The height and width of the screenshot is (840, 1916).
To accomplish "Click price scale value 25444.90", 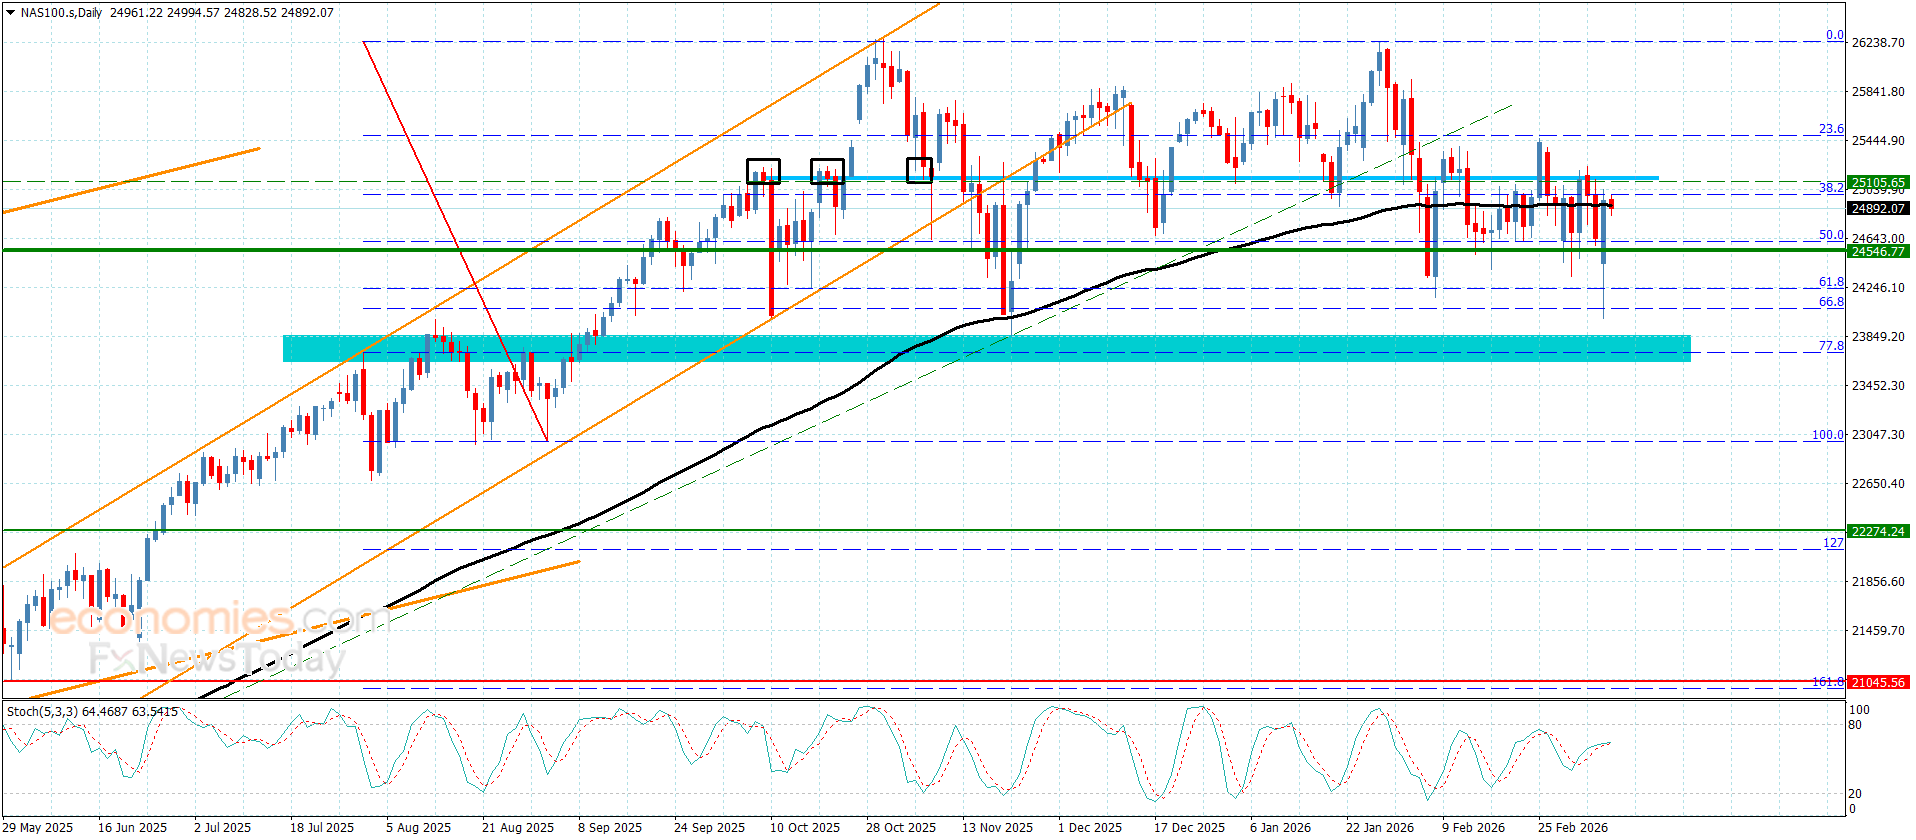I will click(x=1878, y=141).
